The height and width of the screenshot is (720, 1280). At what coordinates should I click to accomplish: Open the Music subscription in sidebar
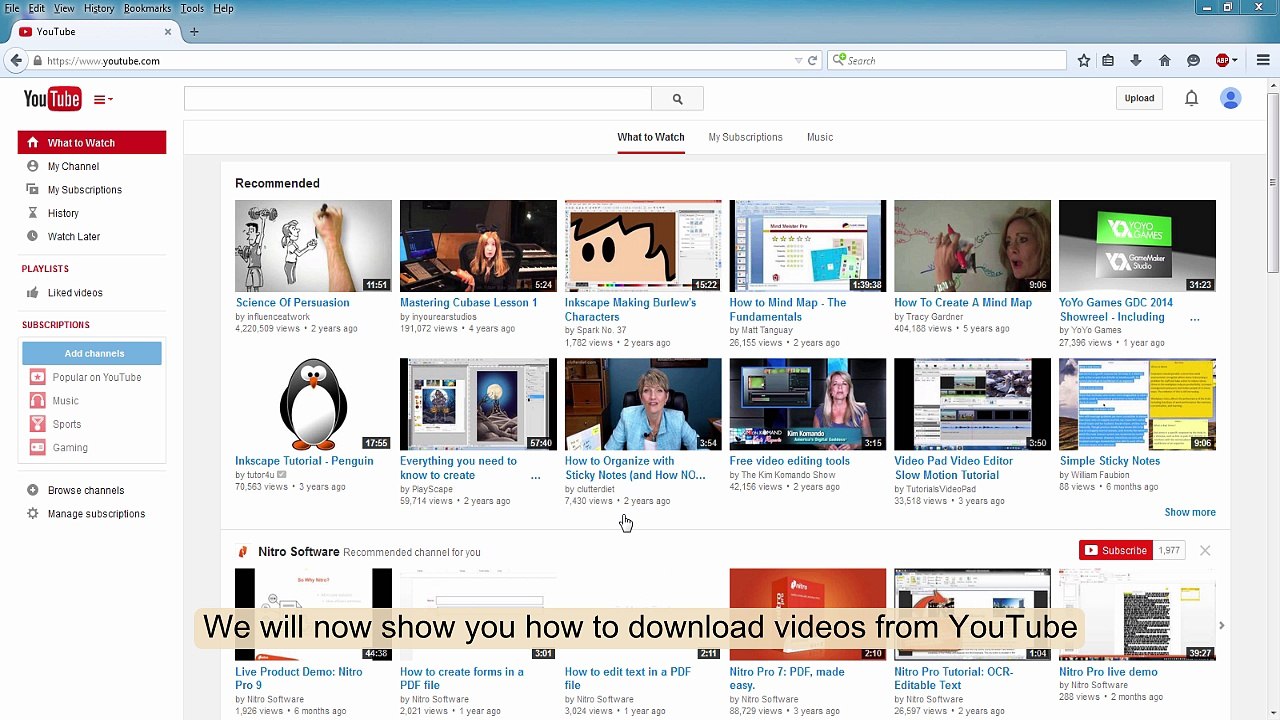click(65, 401)
